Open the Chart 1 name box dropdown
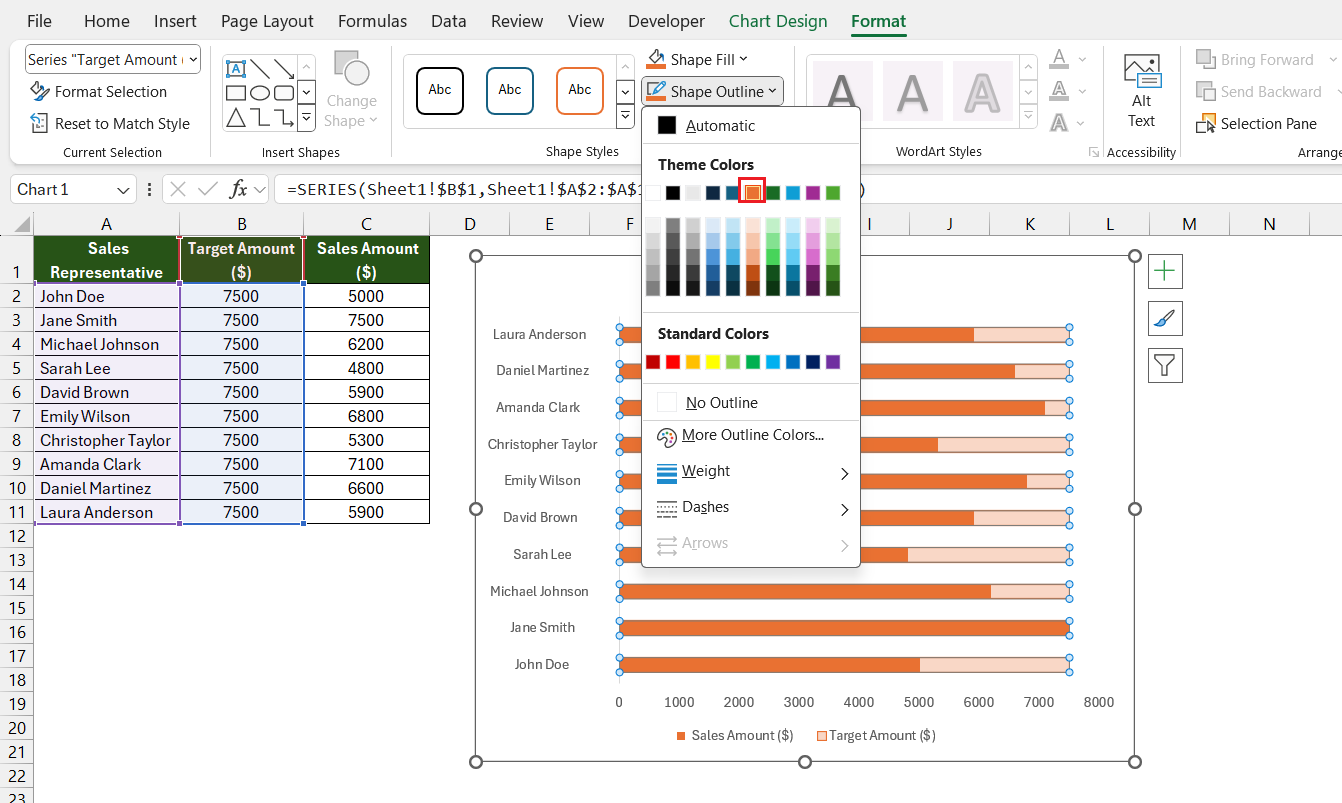 coord(124,189)
